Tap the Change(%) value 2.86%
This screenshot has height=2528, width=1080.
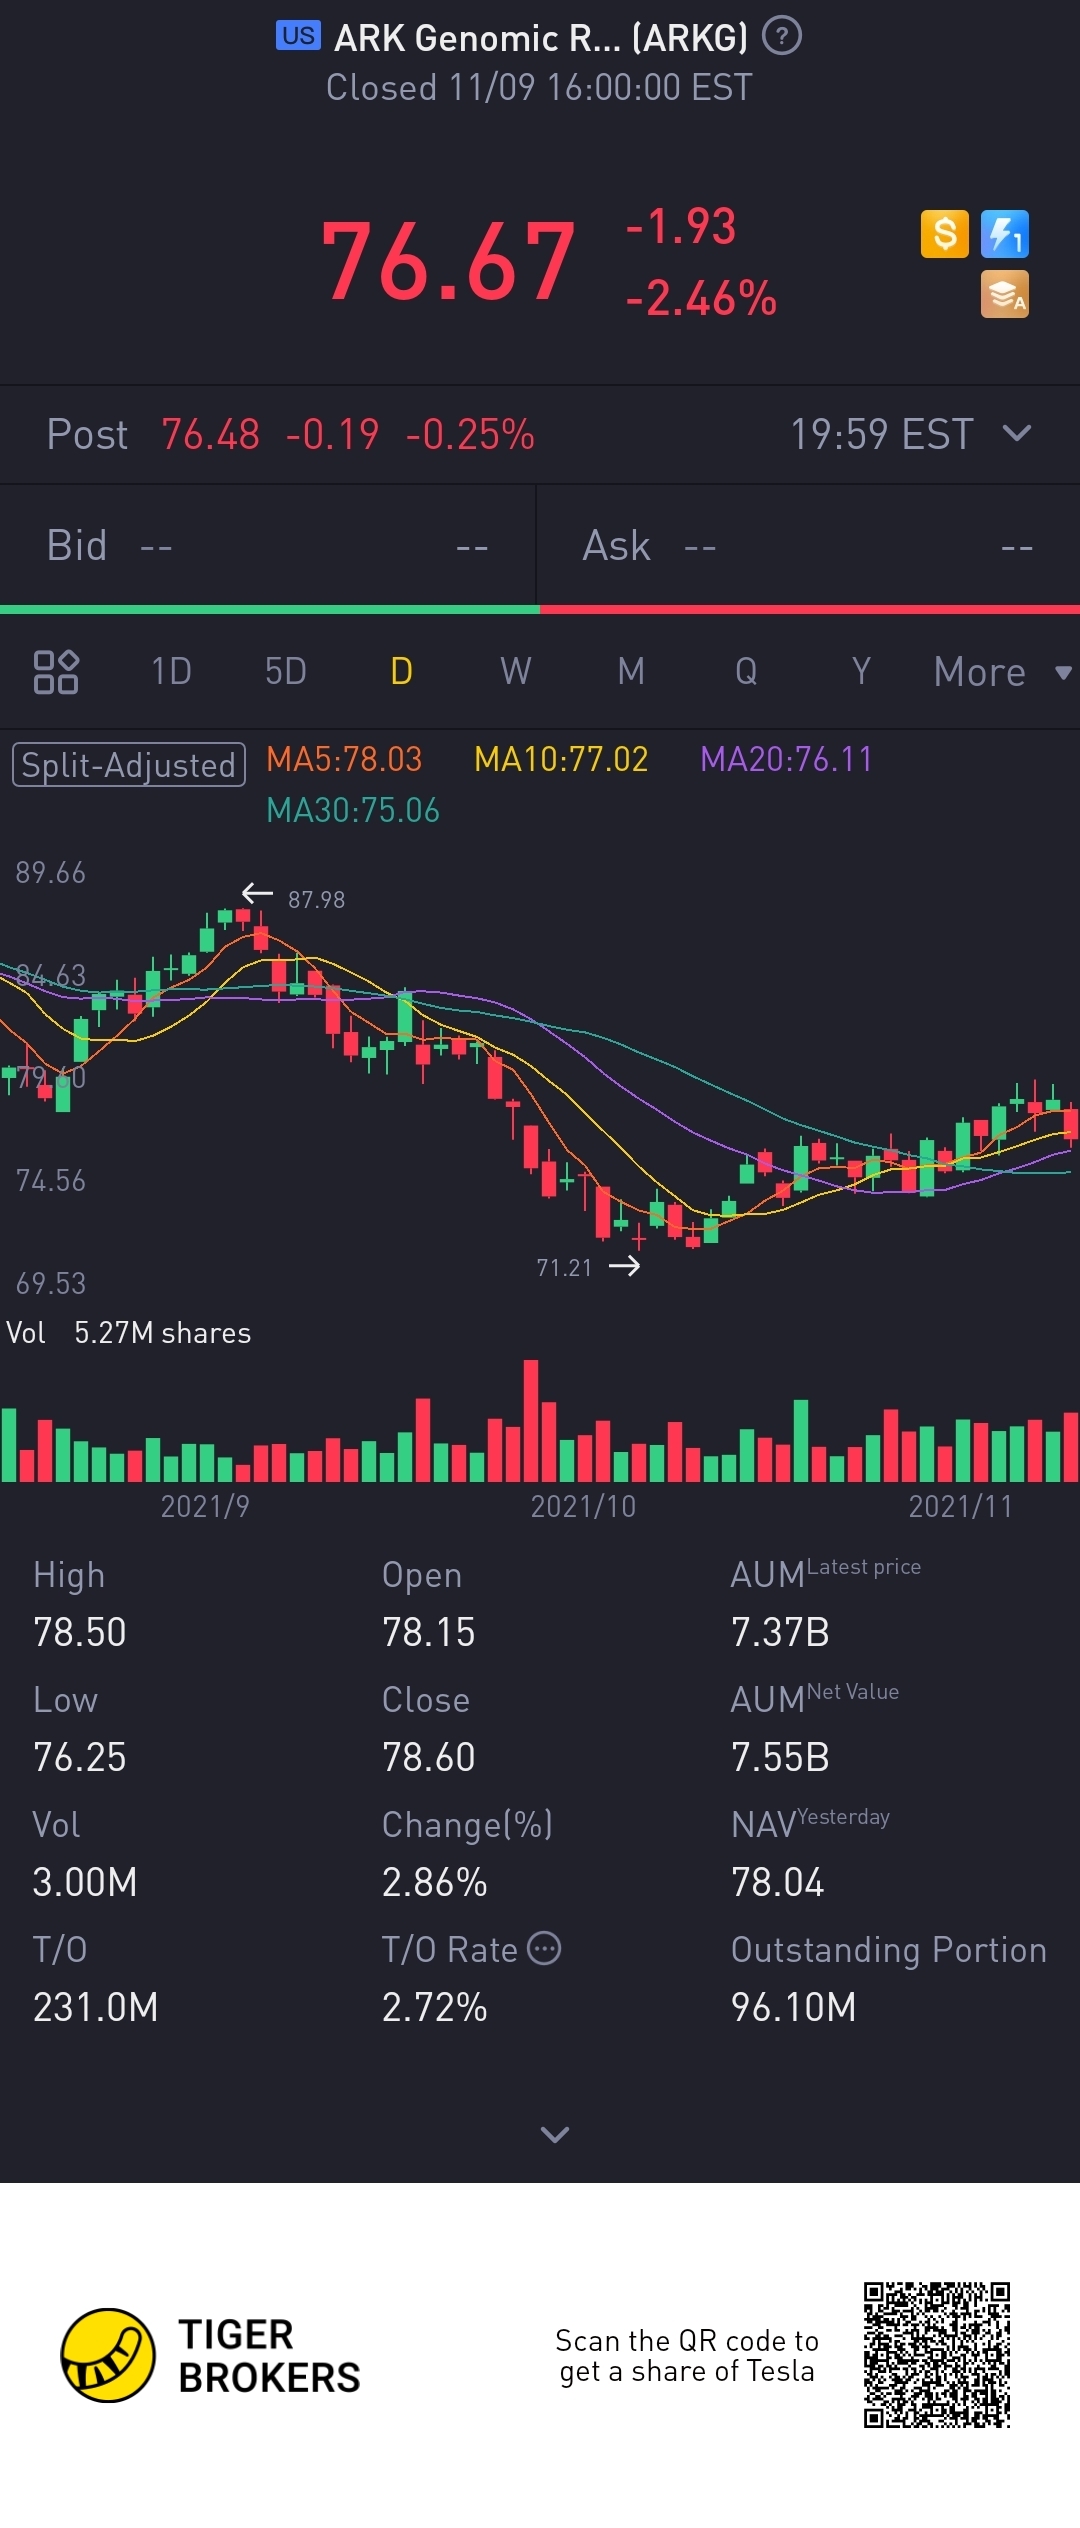tap(435, 1882)
